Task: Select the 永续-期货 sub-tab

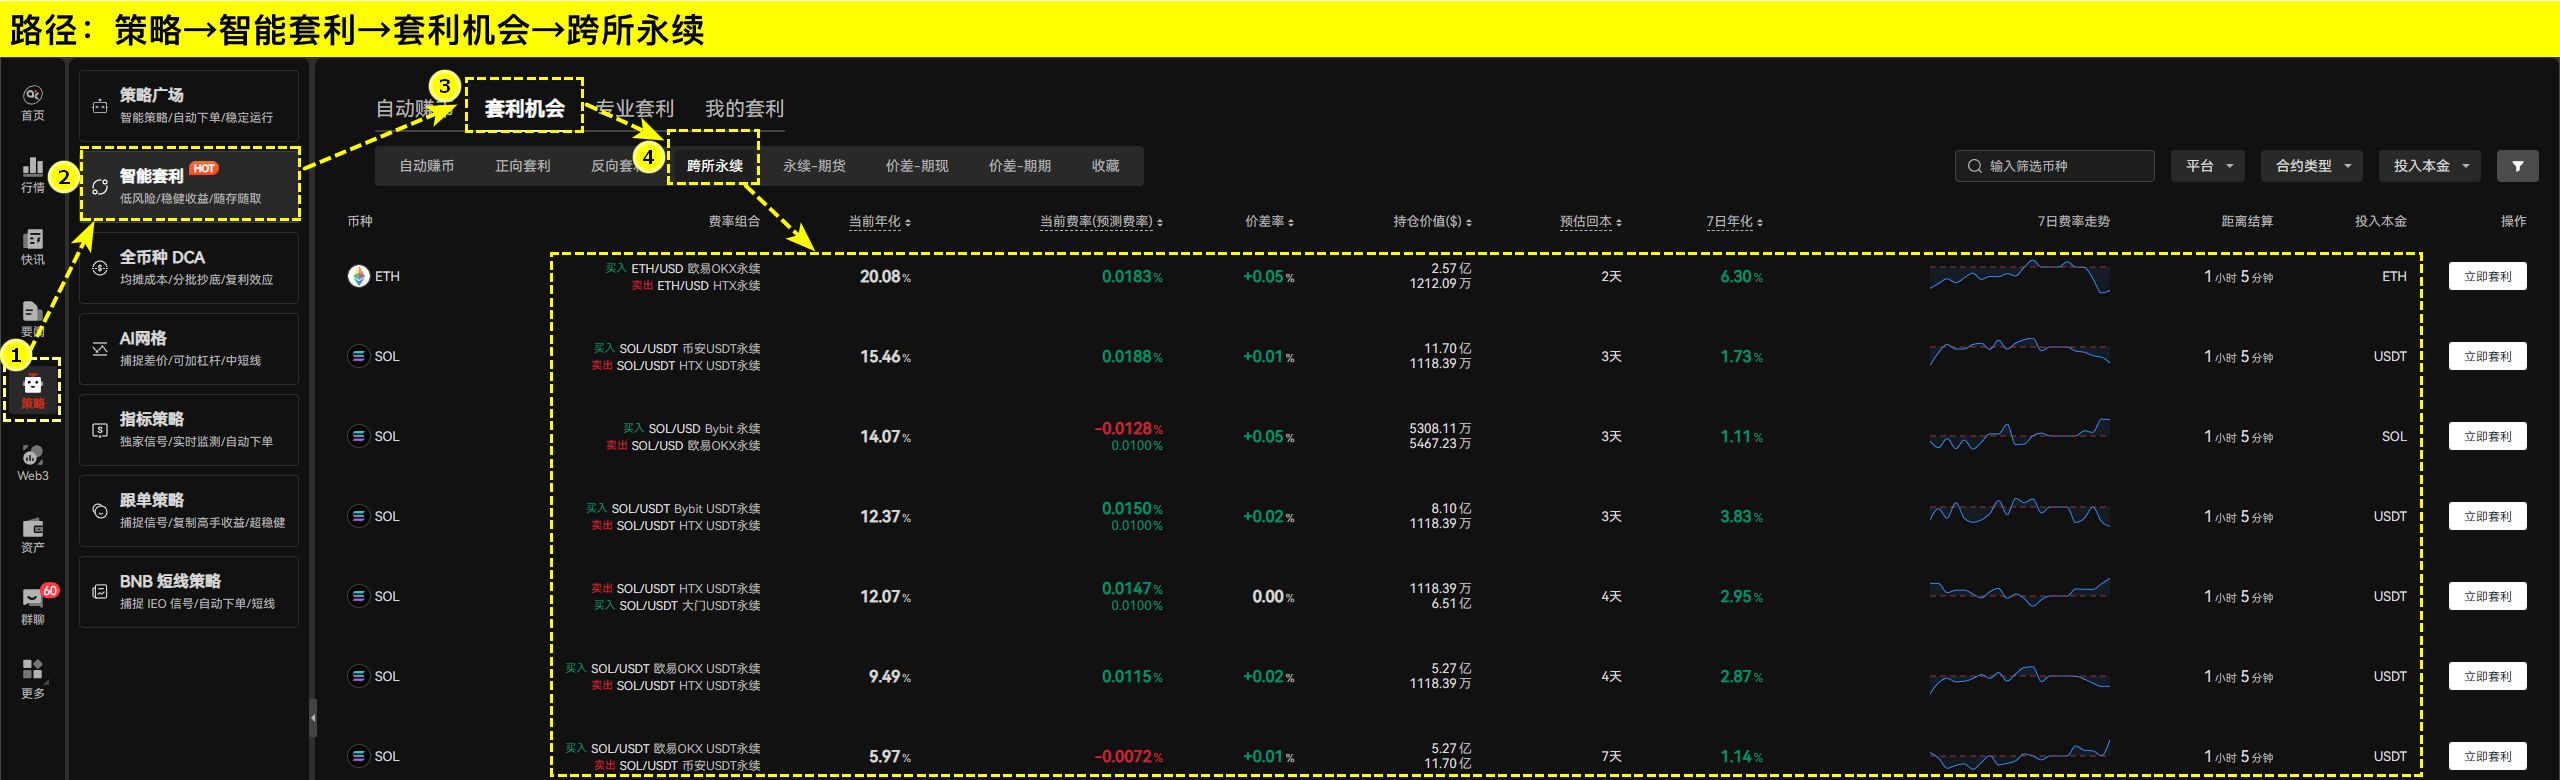Action: pyautogui.click(x=814, y=166)
